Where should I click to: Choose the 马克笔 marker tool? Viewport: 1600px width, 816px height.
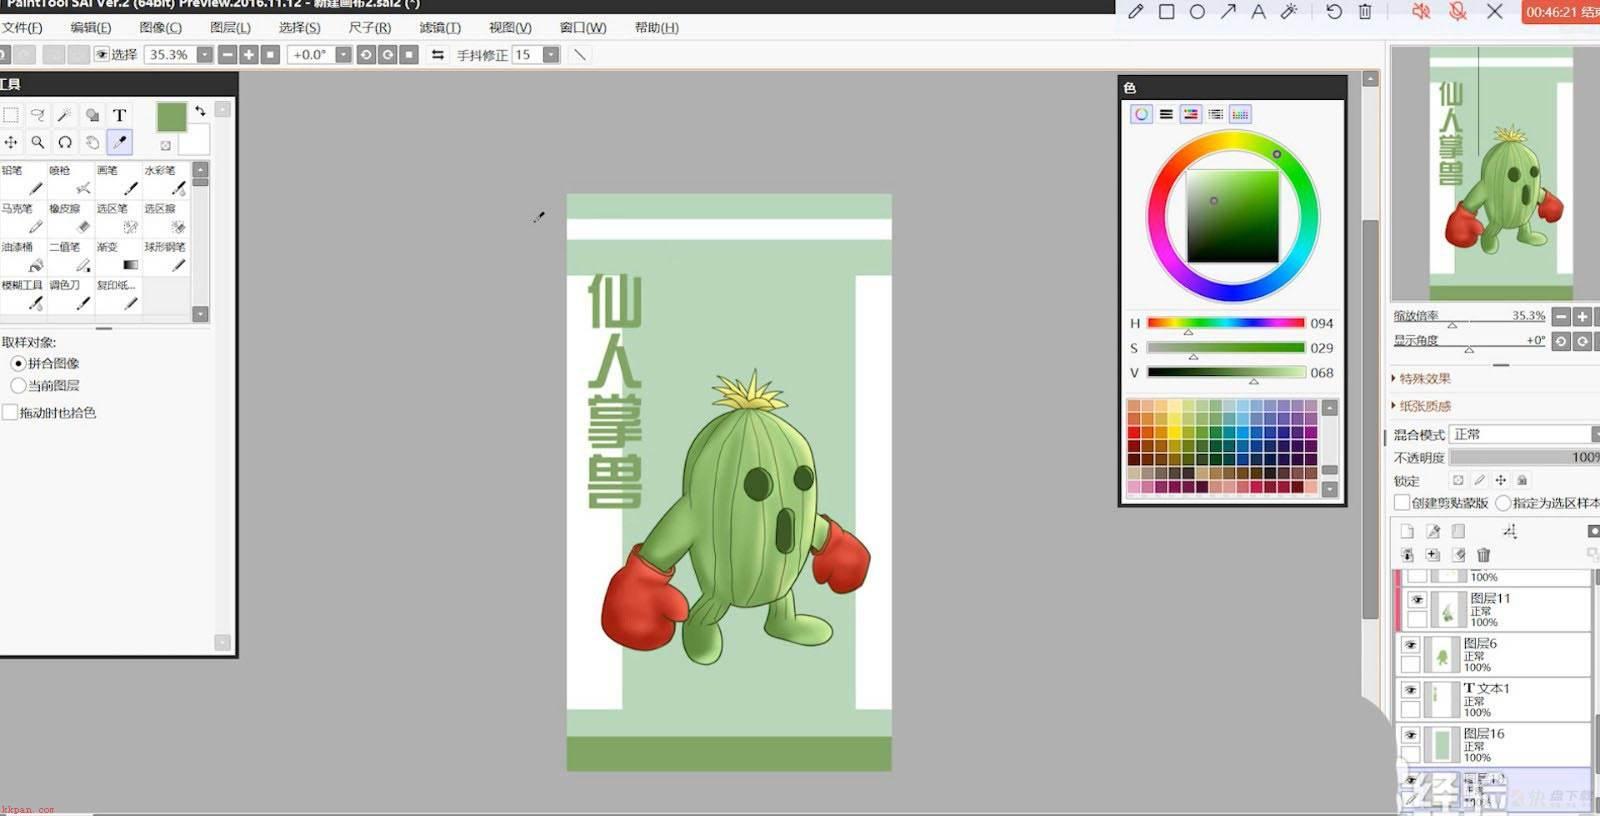23,218
